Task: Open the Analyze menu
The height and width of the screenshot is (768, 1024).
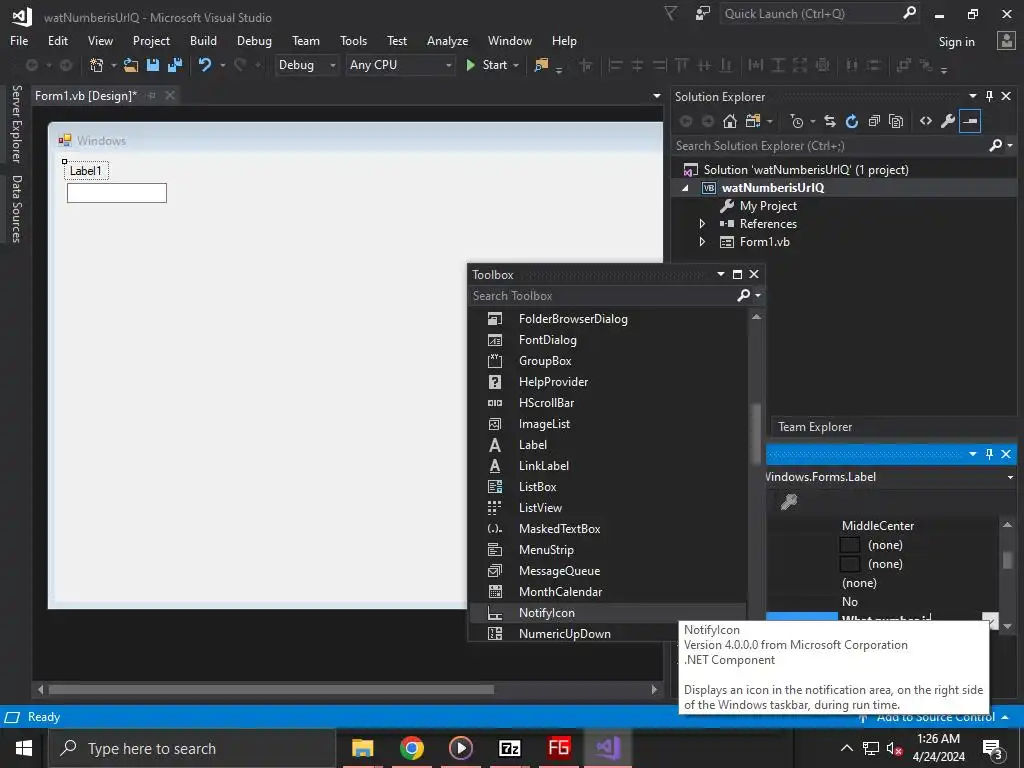Action: click(447, 40)
